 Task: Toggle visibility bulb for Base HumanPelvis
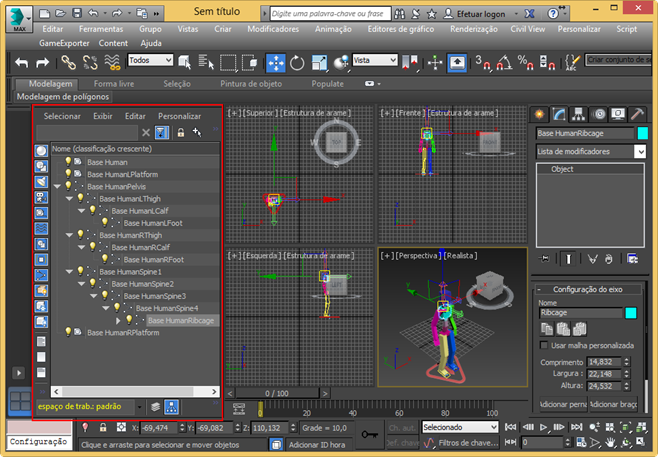click(68, 186)
